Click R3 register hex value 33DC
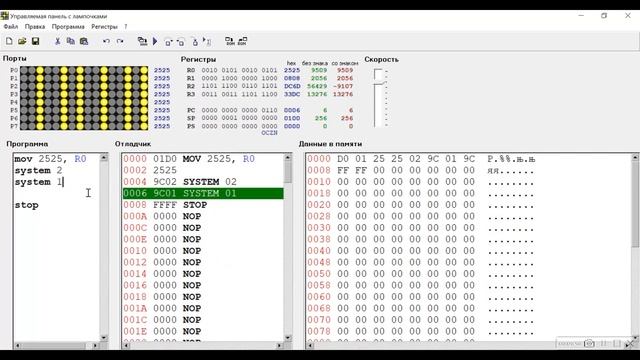Screen dimensions: 640x360 [x=292, y=94]
